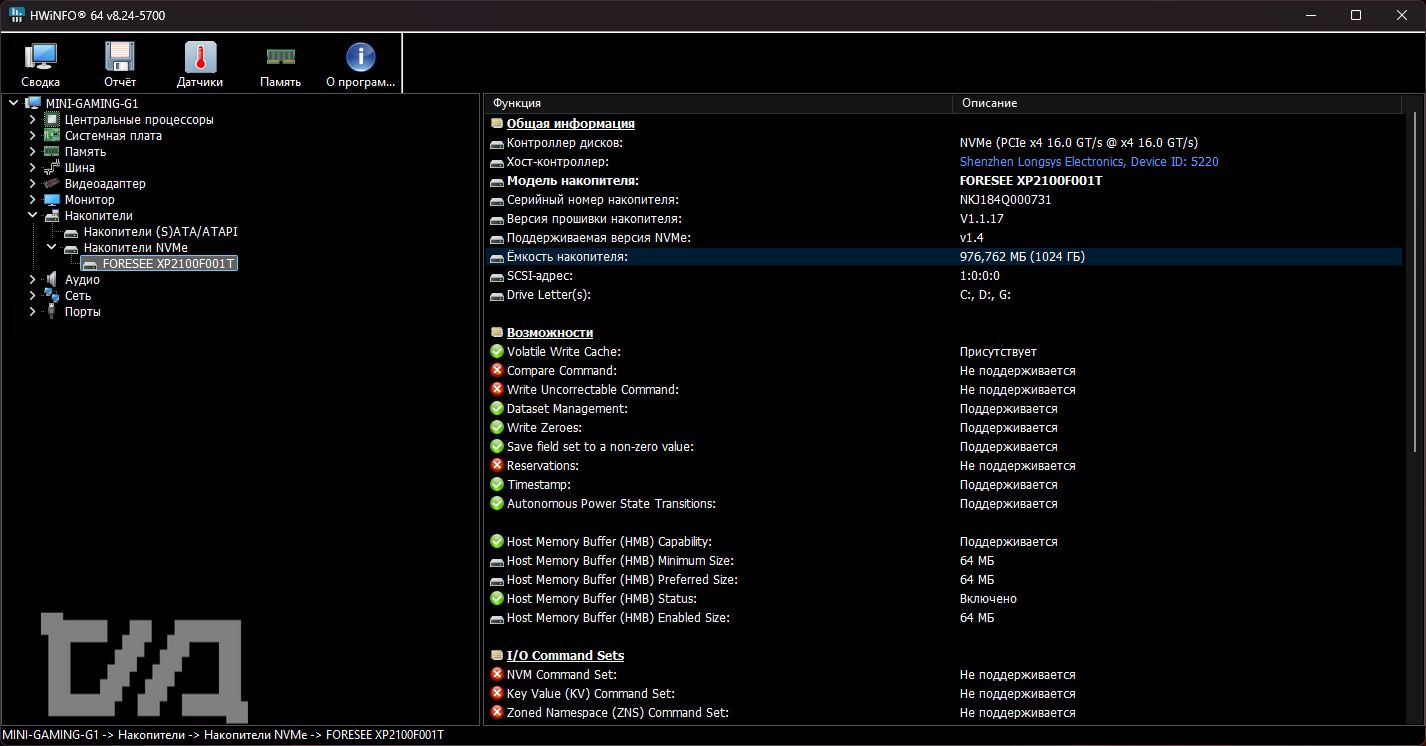Click the Шина bus tree icon
The height and width of the screenshot is (746, 1426).
52,168
